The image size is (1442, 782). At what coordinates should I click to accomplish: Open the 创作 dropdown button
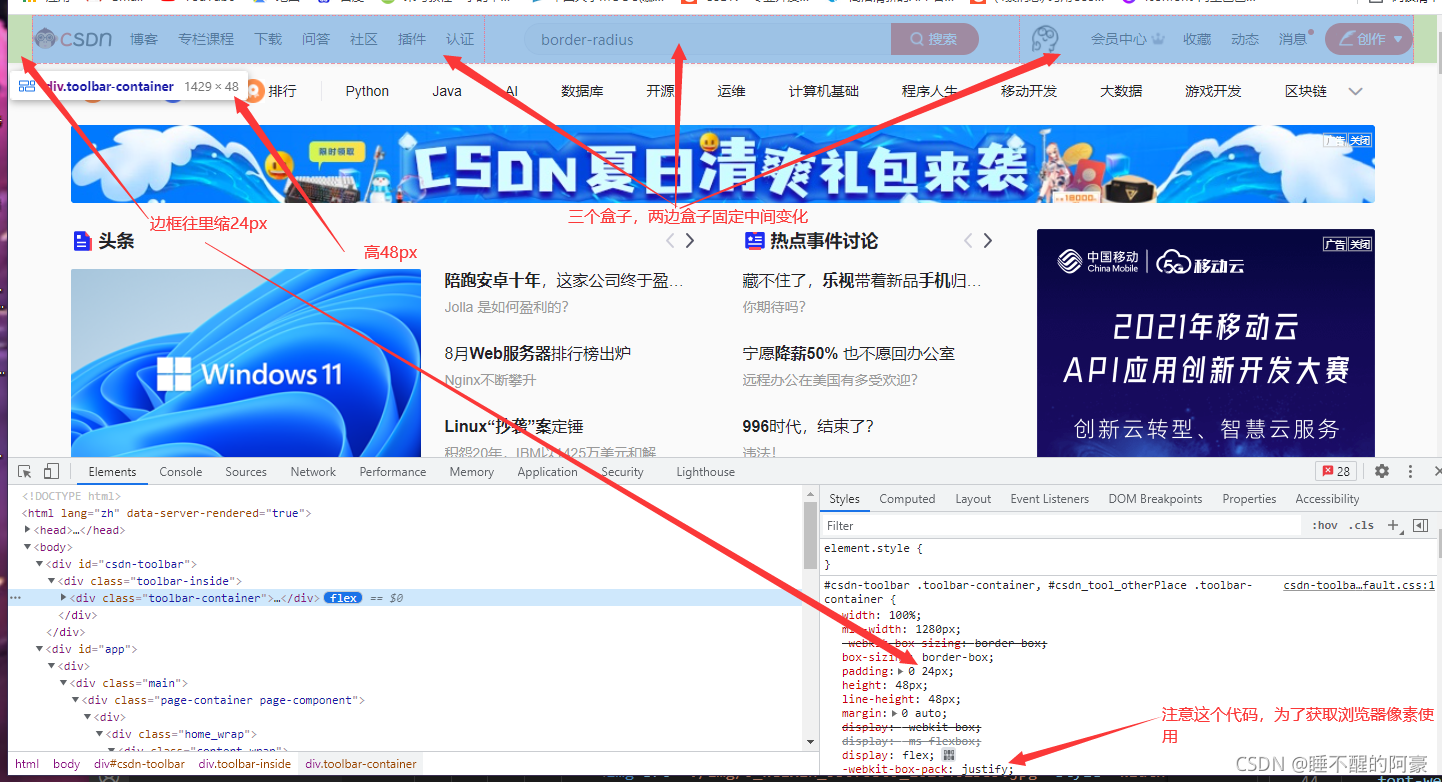pos(1369,39)
